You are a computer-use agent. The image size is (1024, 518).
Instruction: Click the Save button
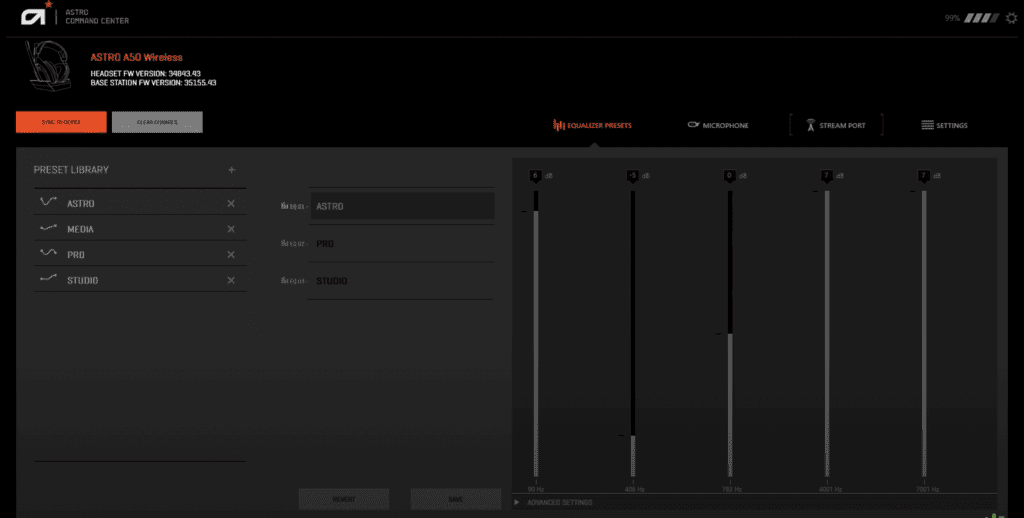tap(455, 499)
